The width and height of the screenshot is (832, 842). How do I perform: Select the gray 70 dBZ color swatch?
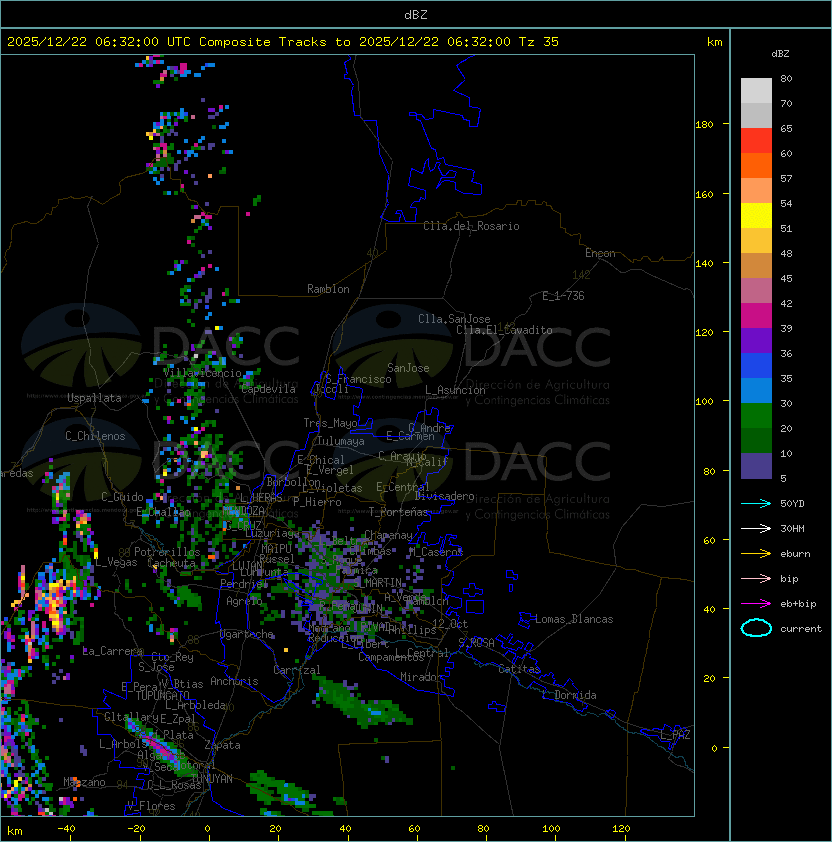pyautogui.click(x=756, y=115)
